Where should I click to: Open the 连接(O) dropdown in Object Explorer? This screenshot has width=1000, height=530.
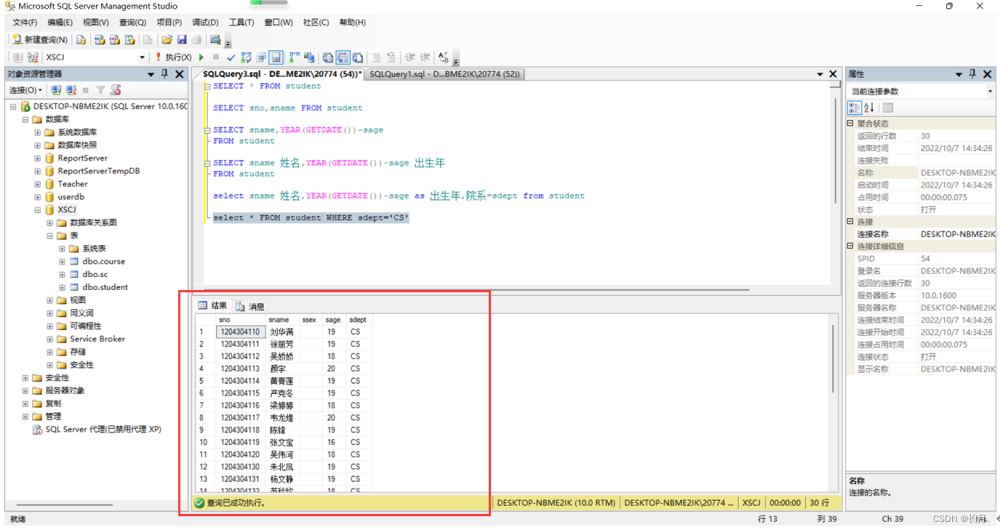tap(28, 90)
